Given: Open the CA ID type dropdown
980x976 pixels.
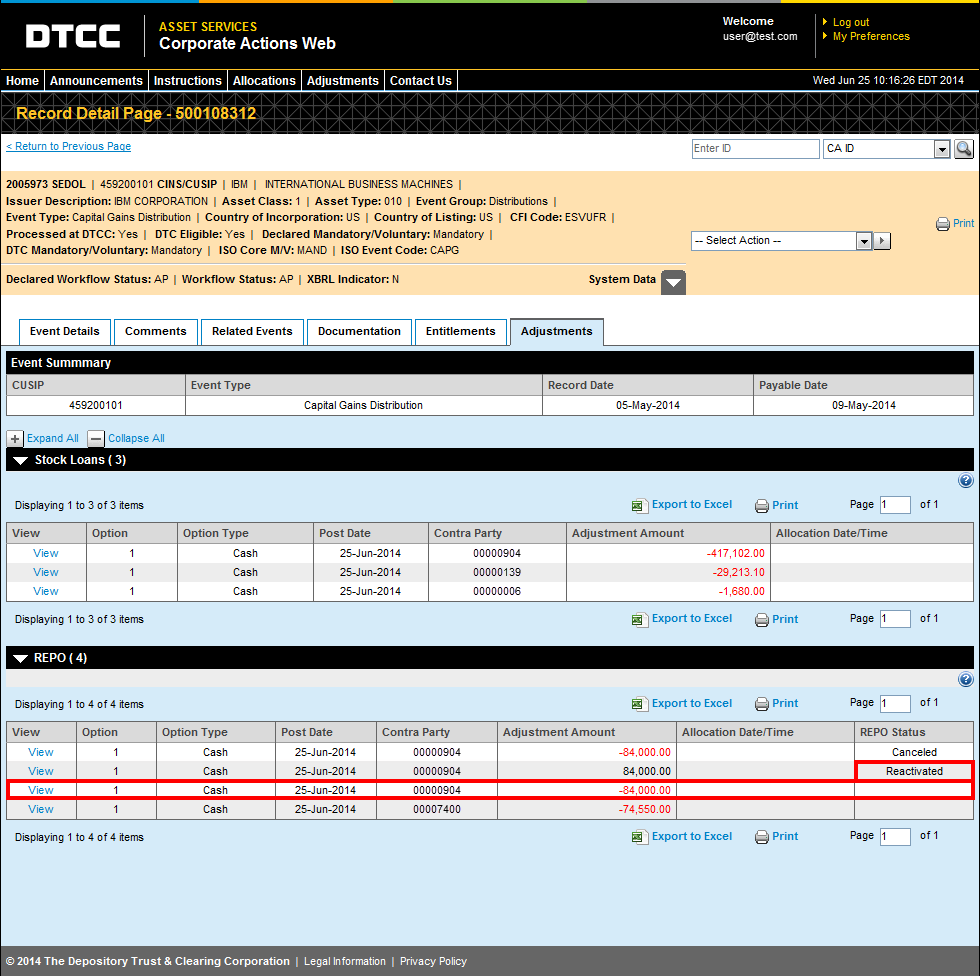Looking at the screenshot, I should pyautogui.click(x=886, y=149).
